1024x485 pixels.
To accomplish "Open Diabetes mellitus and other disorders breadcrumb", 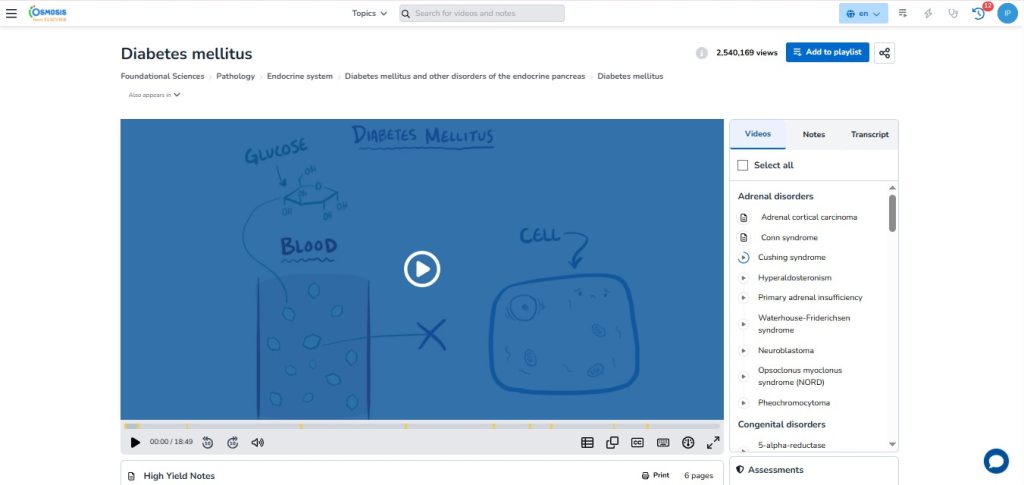I will 465,76.
